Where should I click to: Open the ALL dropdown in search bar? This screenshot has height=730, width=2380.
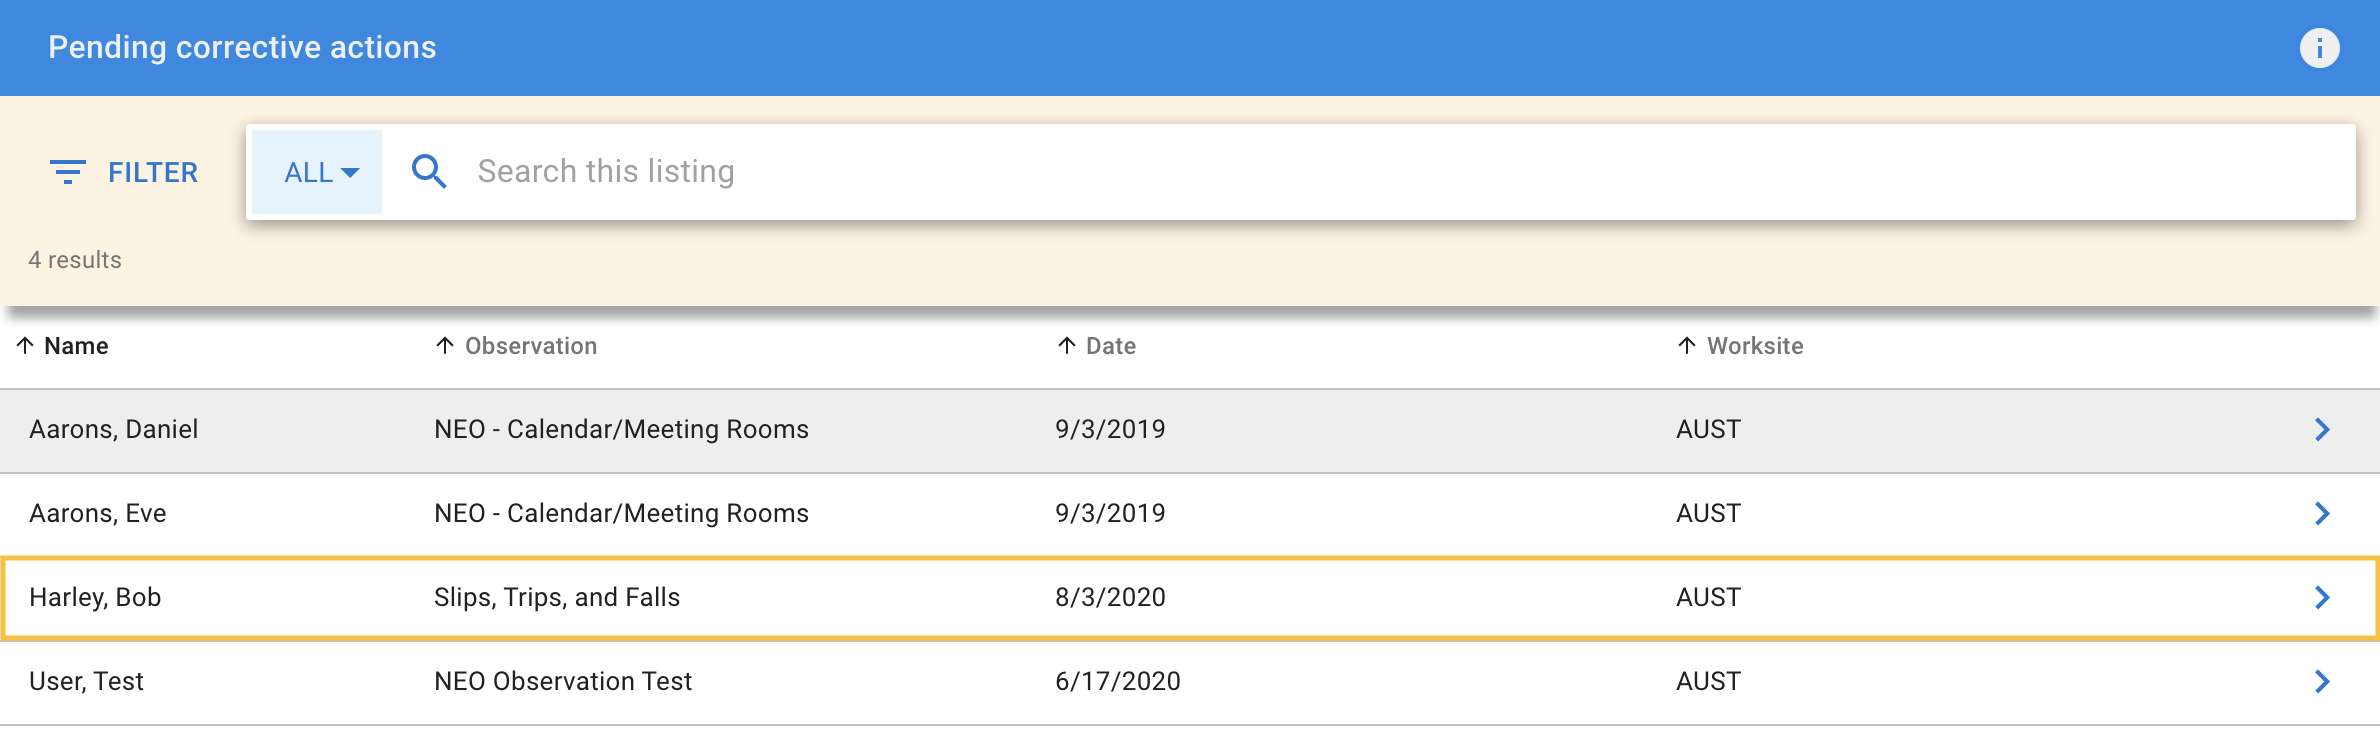click(x=319, y=172)
